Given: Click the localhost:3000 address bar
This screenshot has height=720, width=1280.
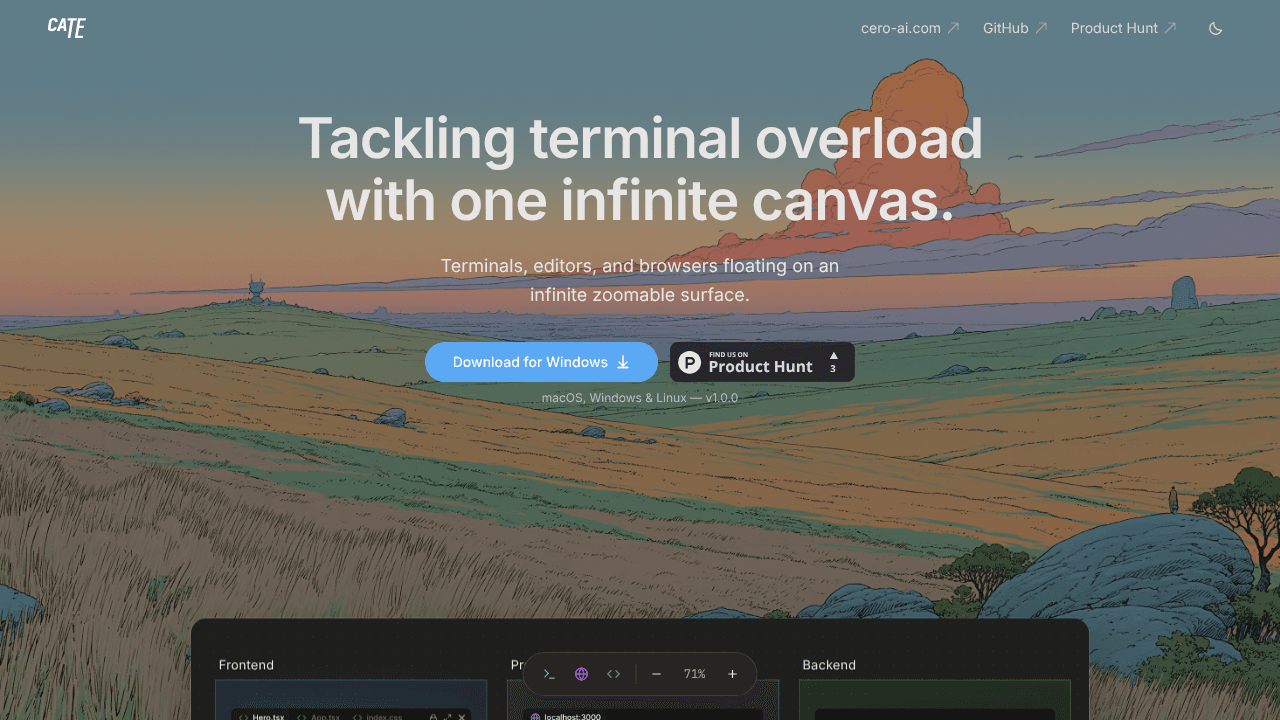Looking at the screenshot, I should pyautogui.click(x=643, y=716).
